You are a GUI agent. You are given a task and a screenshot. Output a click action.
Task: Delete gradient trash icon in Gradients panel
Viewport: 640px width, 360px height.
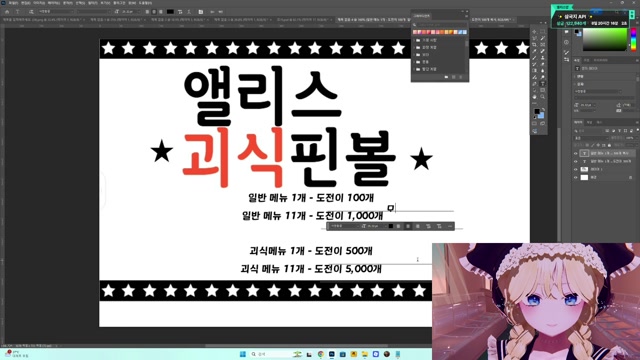[x=460, y=77]
